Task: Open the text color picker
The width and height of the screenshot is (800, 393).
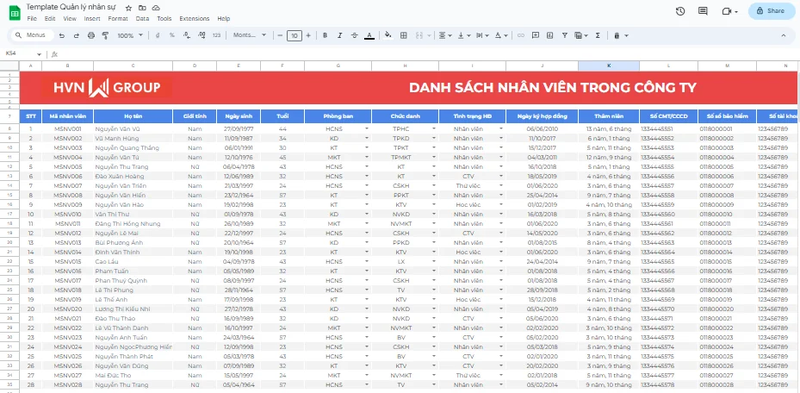Action: pos(369,36)
